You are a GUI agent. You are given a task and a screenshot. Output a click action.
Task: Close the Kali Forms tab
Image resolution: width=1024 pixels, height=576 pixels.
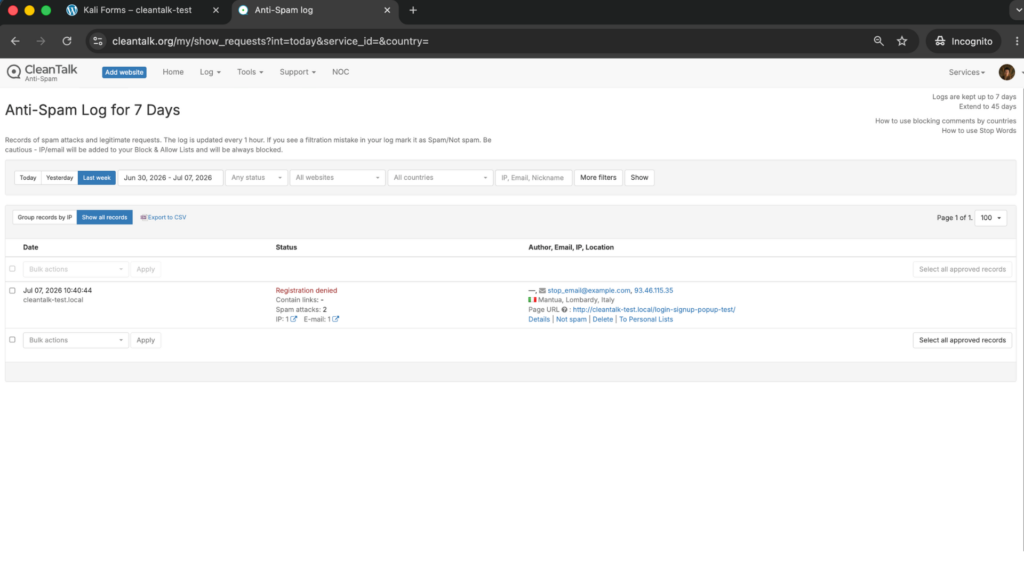click(216, 10)
